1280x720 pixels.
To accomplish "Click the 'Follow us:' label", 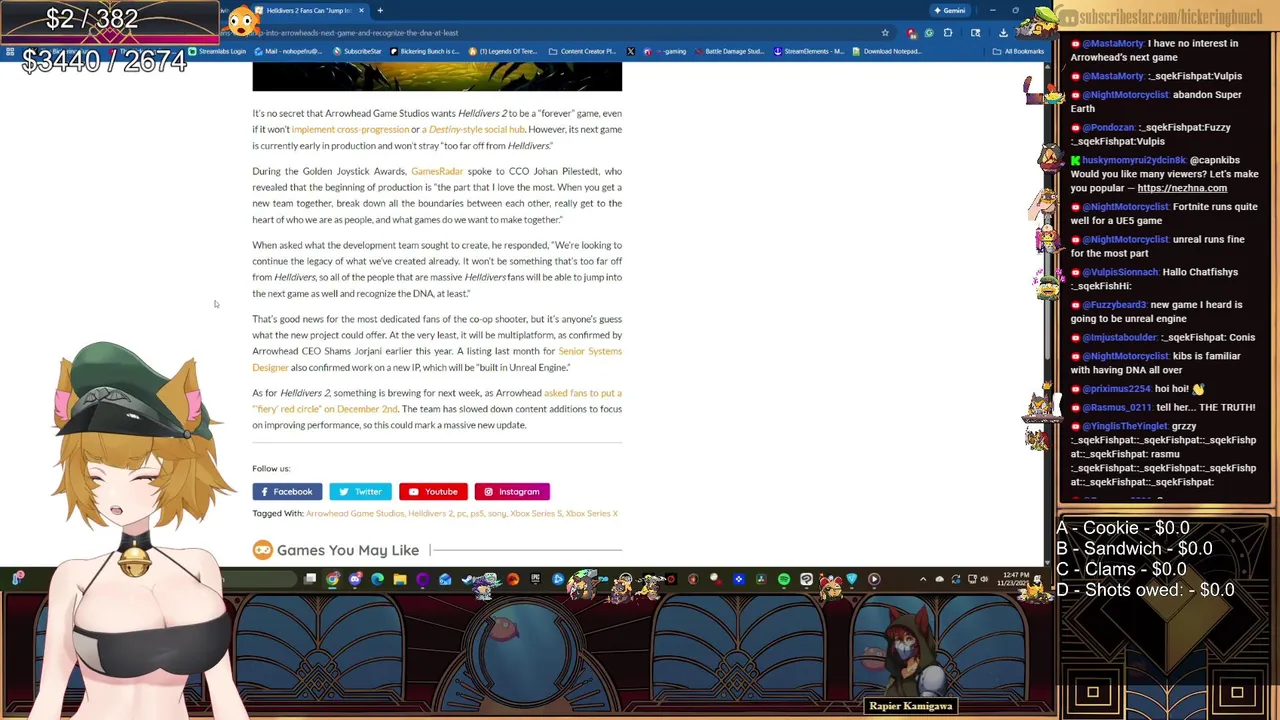I will tap(271, 468).
